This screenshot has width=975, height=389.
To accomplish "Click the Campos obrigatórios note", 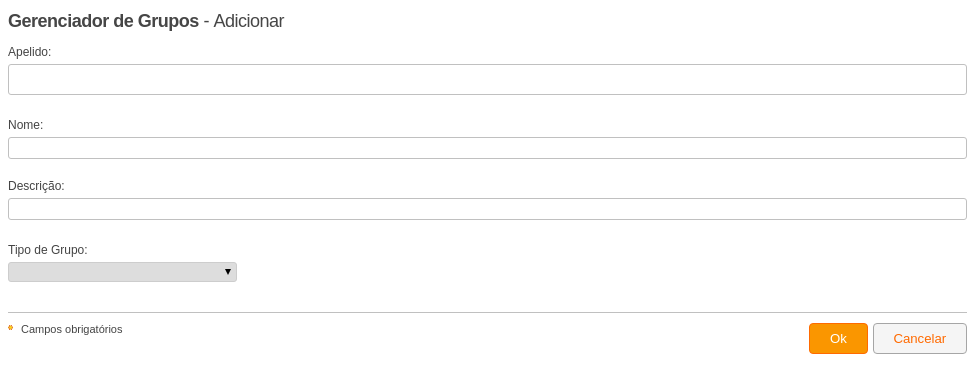I will click(x=72, y=329).
